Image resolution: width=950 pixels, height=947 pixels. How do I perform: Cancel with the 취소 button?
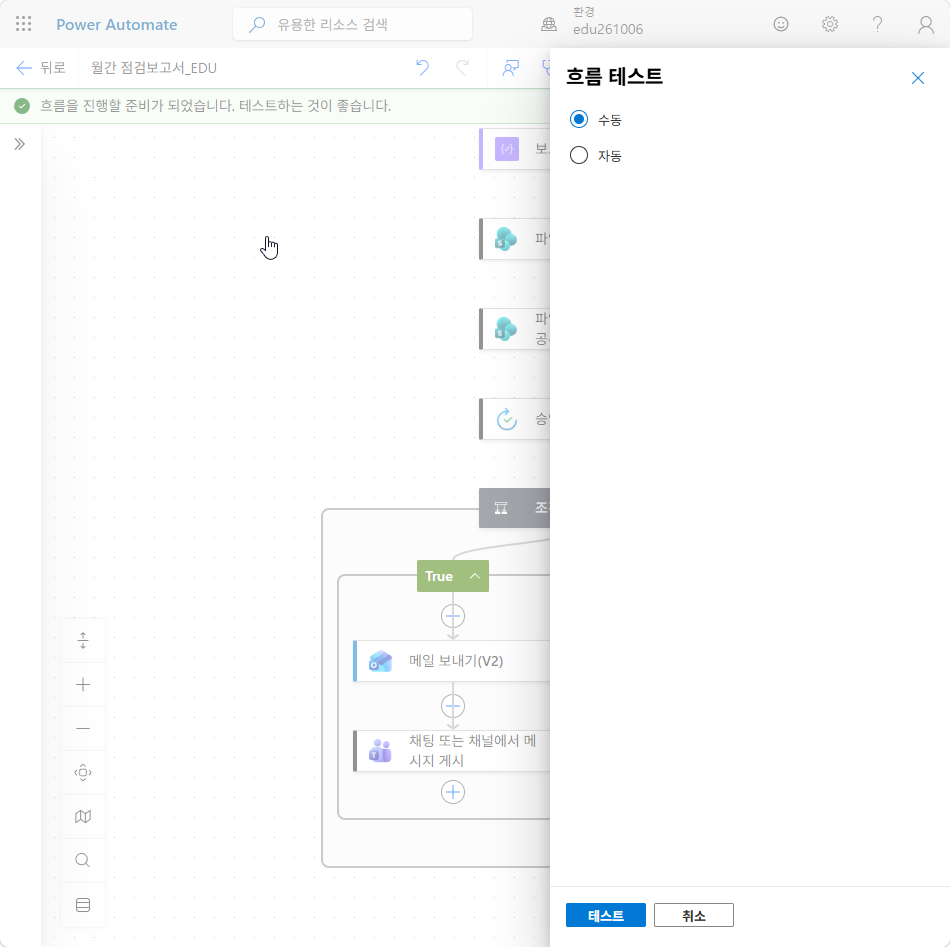694,915
